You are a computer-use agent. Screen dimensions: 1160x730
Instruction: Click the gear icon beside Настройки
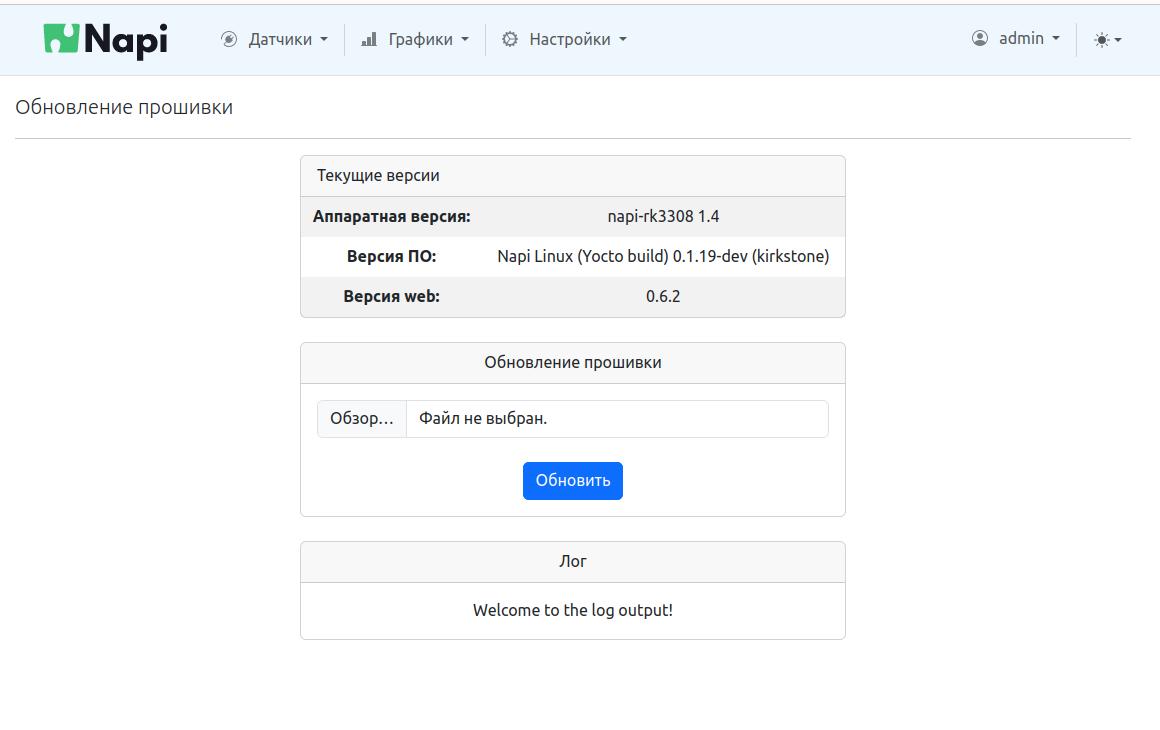[x=509, y=39]
